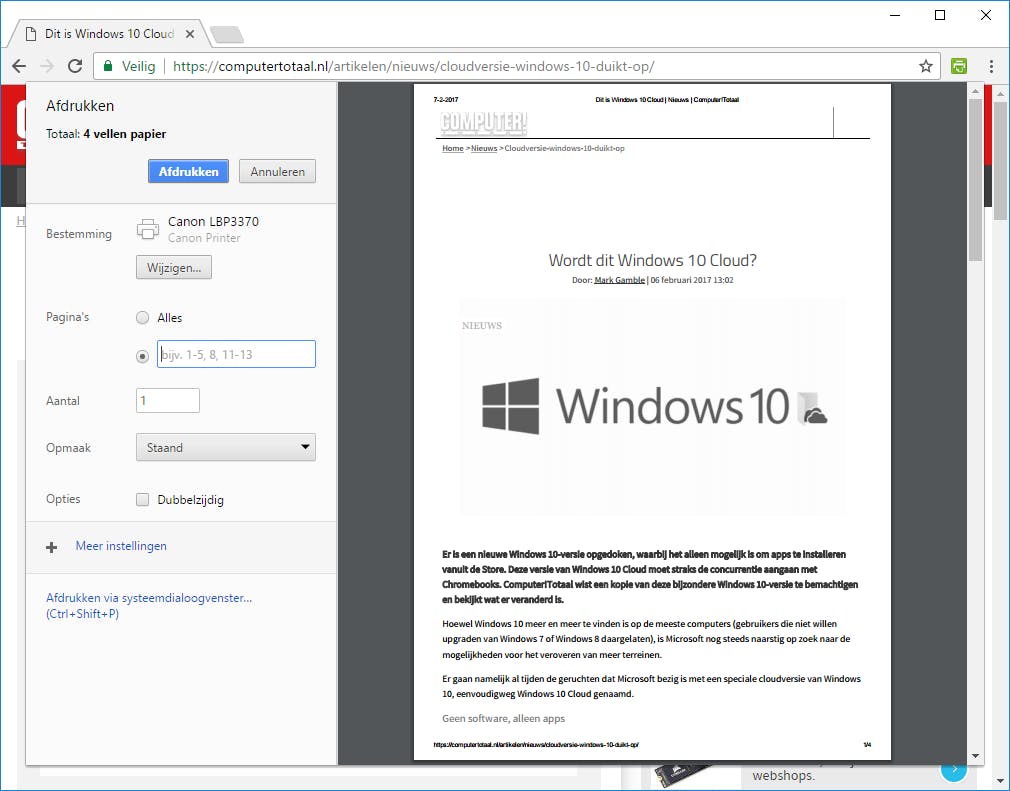Image resolution: width=1010 pixels, height=791 pixels.
Task: Click the page range input field
Action: (236, 354)
